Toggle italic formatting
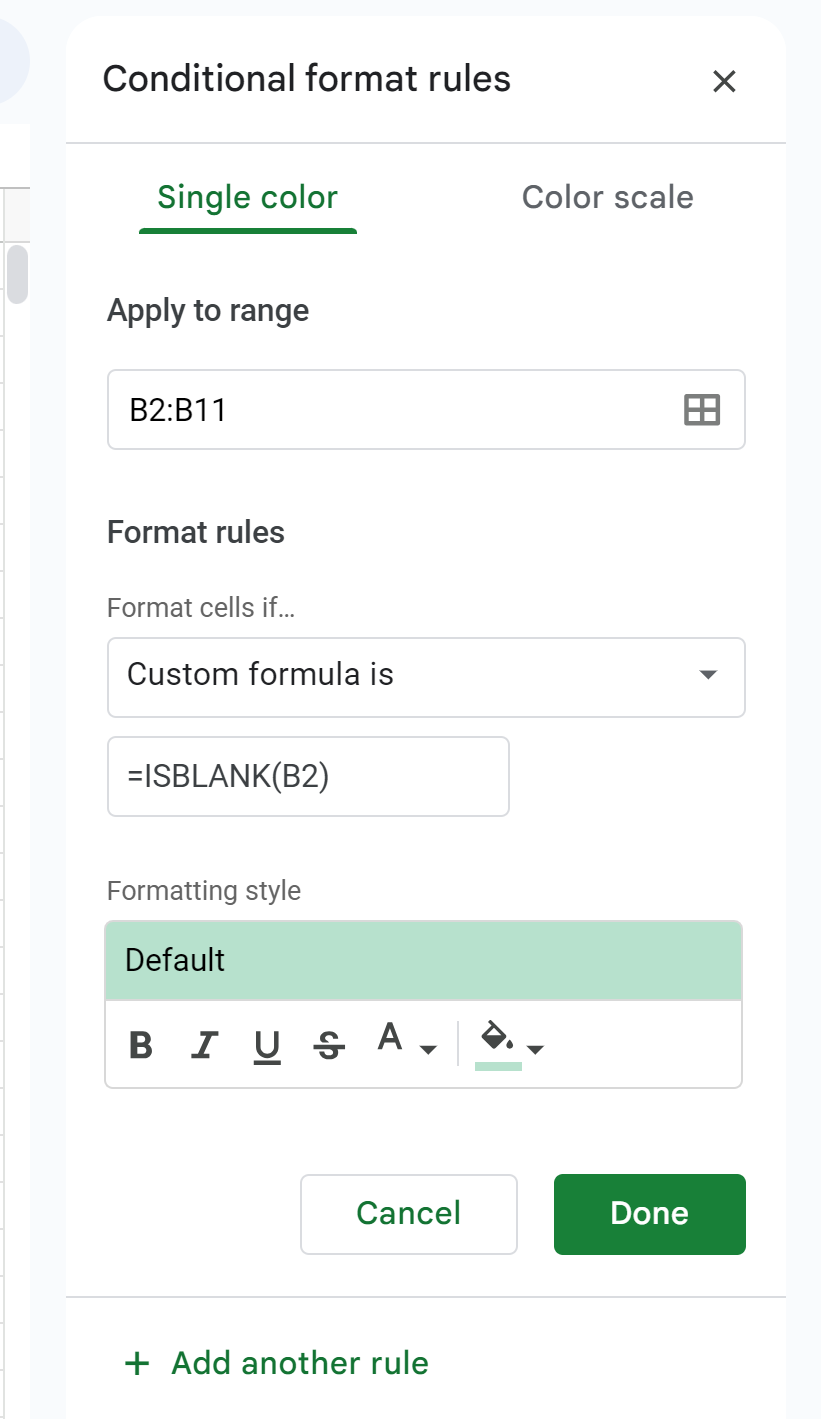821x1419 pixels. click(x=204, y=1046)
